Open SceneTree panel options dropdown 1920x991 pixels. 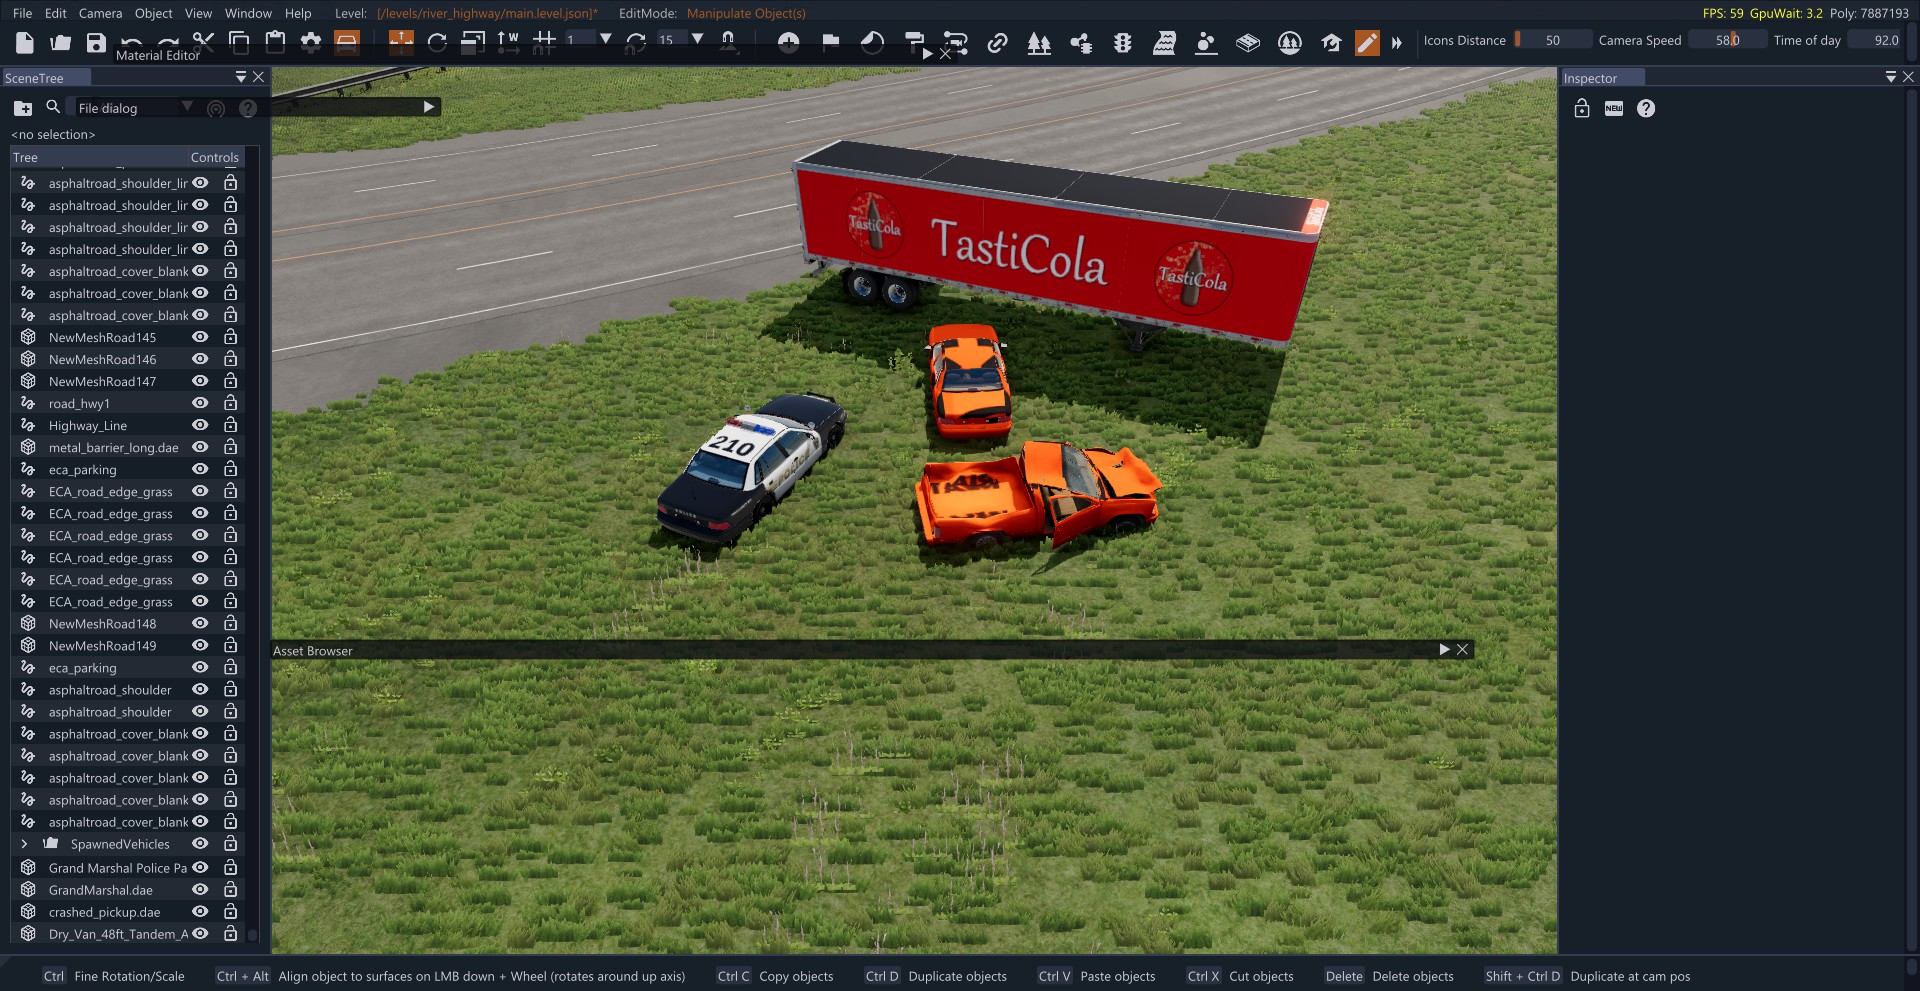coord(240,77)
